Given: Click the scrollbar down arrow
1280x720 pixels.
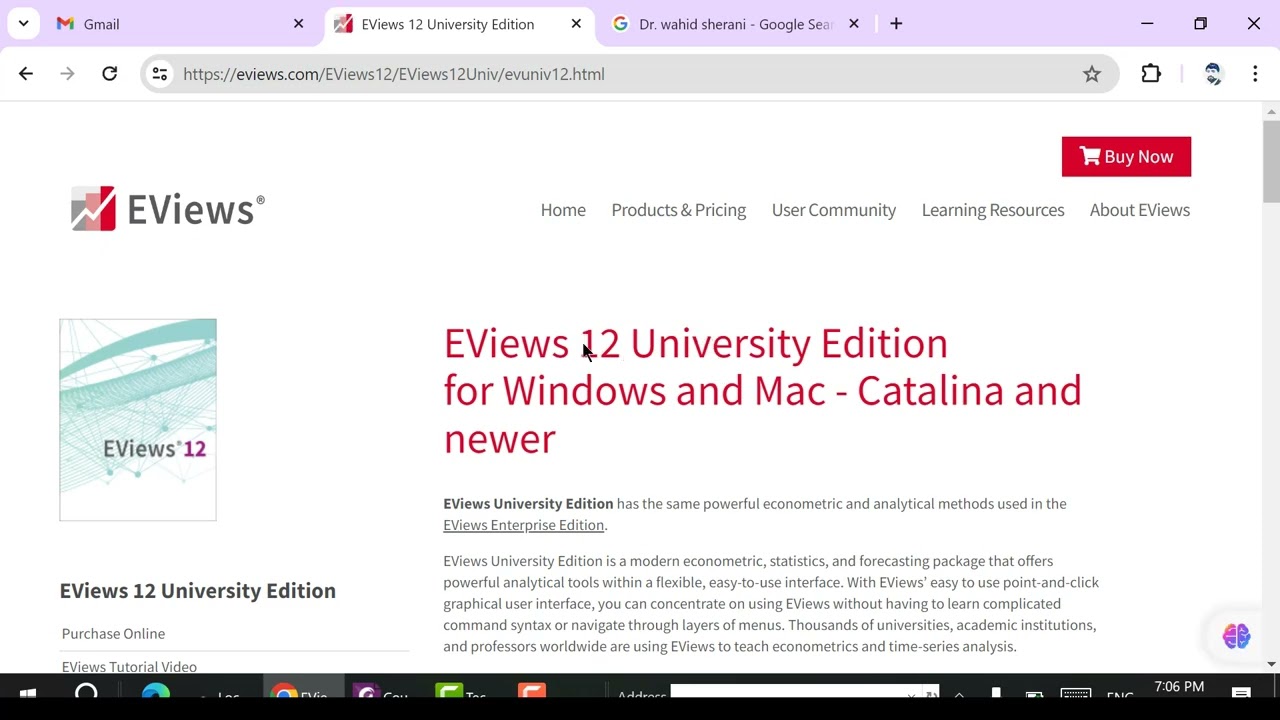Looking at the screenshot, I should [1272, 664].
